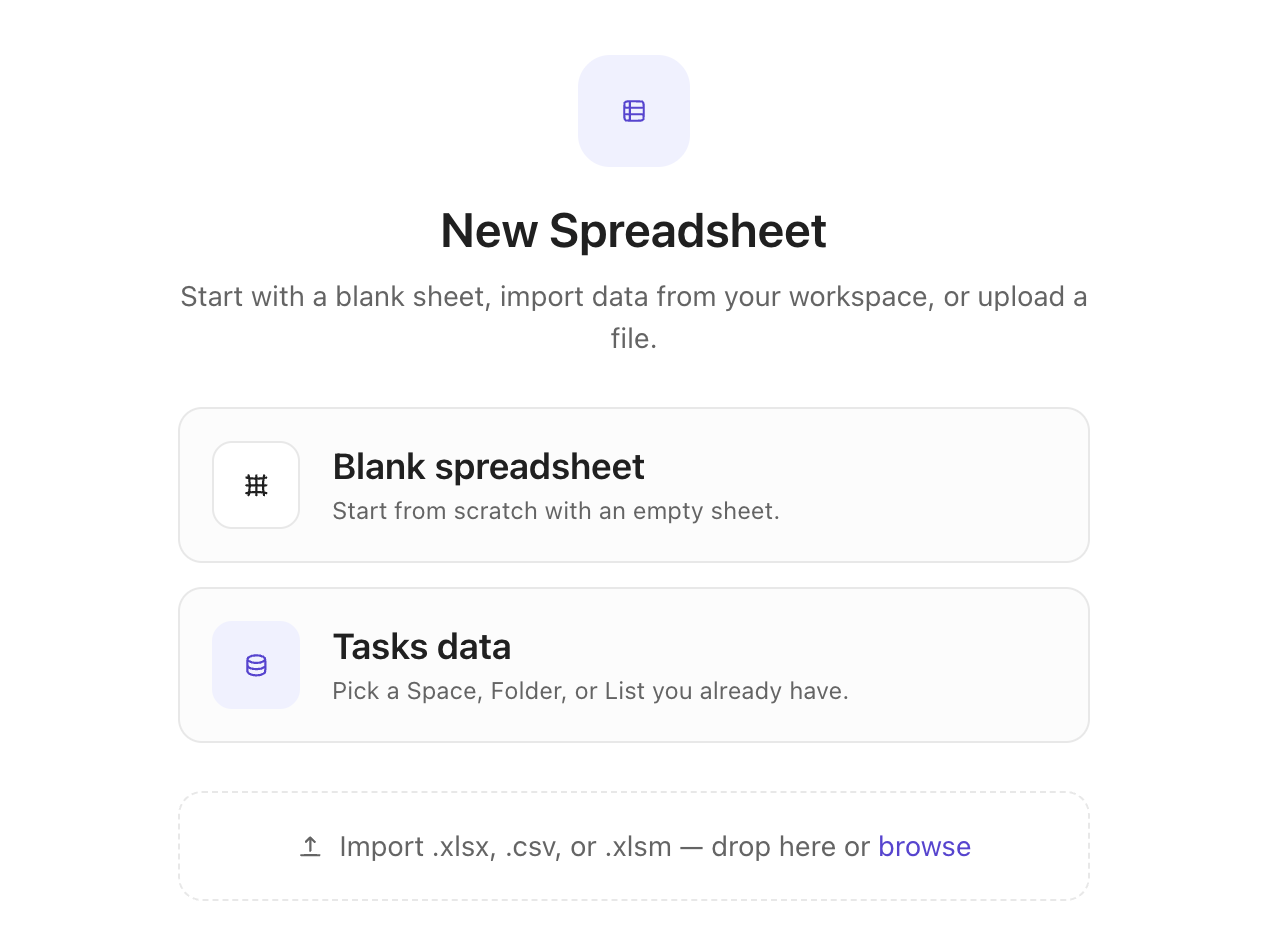Click the grid icon for Blank spreadsheet
The height and width of the screenshot is (946, 1264).
point(256,485)
